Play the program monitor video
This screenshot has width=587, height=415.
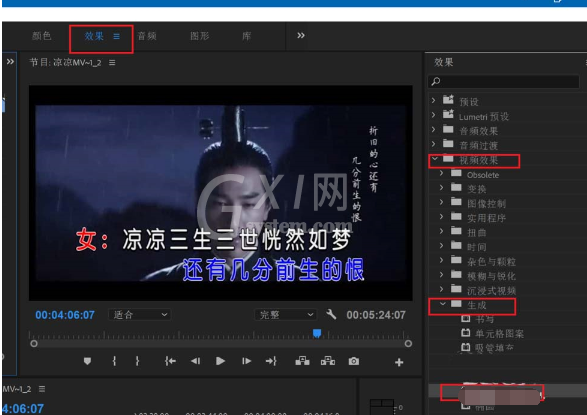[220, 361]
